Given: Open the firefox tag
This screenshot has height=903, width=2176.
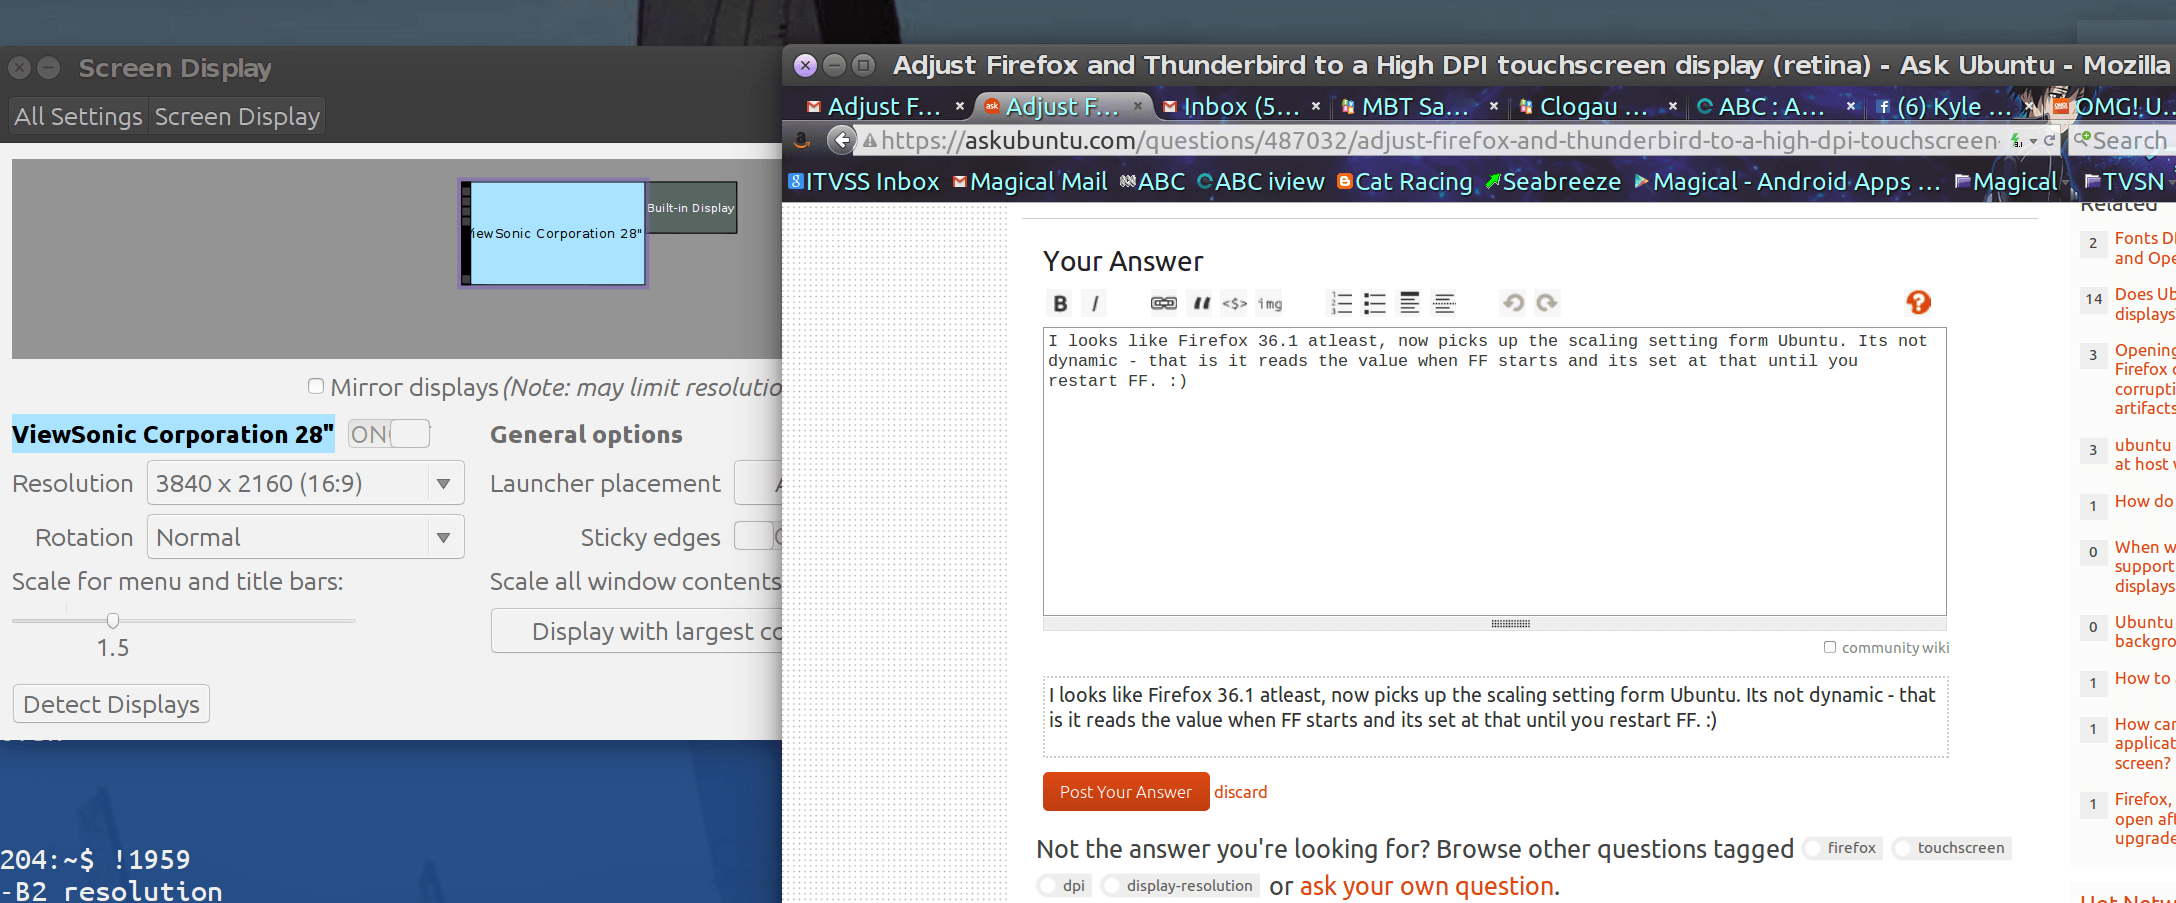Looking at the screenshot, I should pyautogui.click(x=1844, y=848).
